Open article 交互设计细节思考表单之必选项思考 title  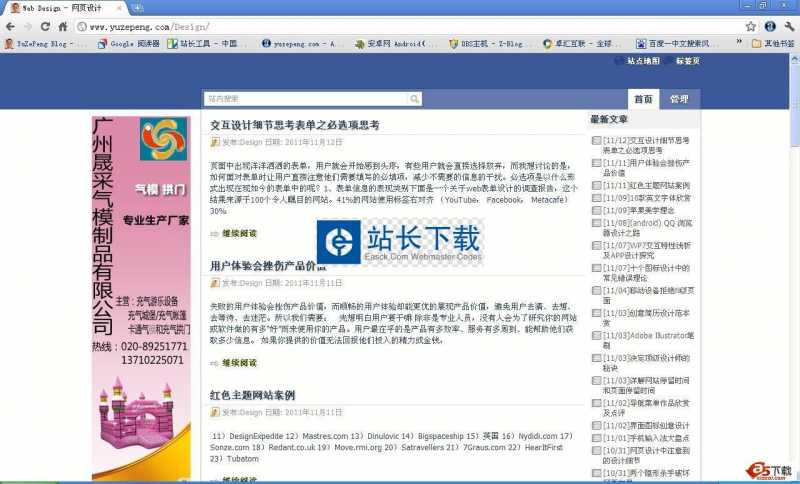(x=294, y=125)
